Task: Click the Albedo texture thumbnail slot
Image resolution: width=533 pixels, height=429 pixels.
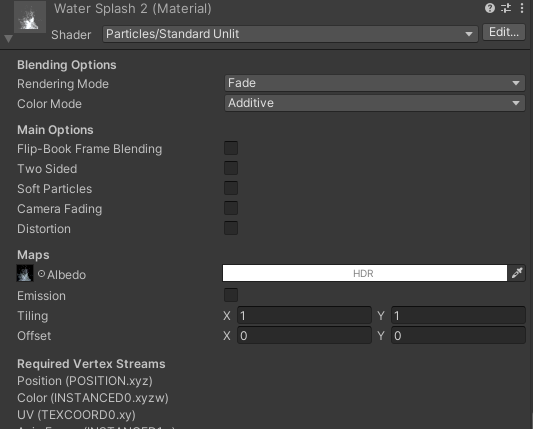Action: [25, 273]
